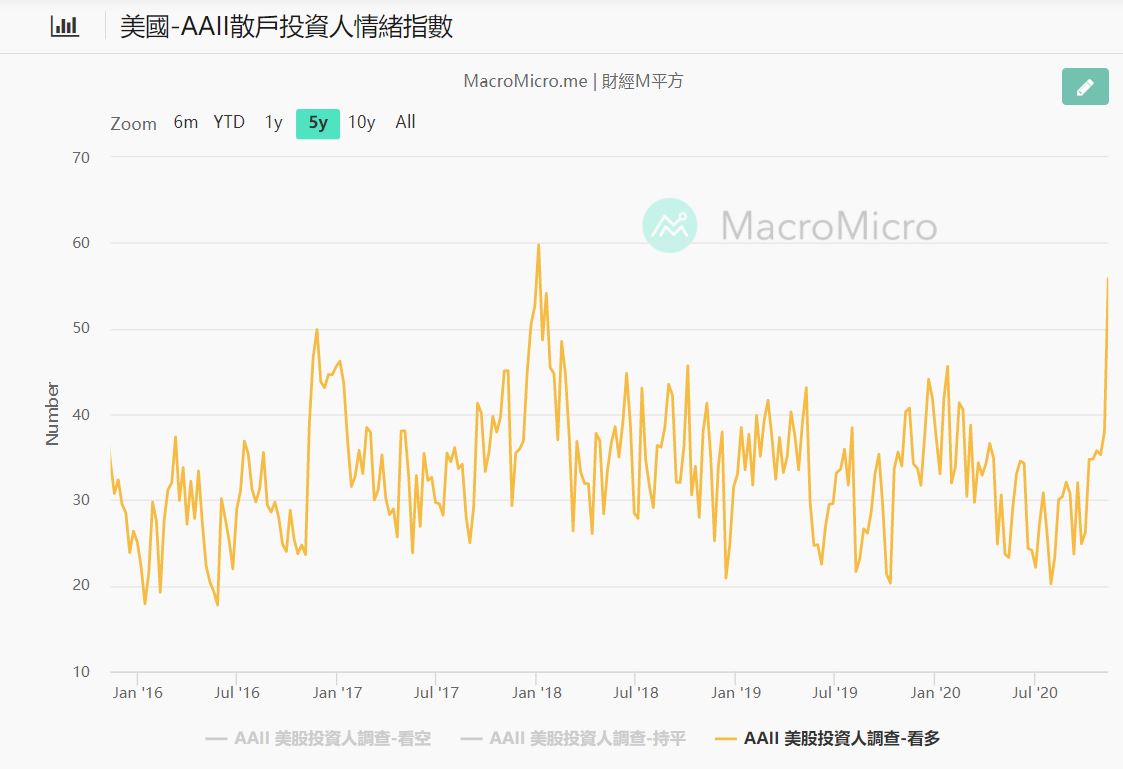Select the YTD zoom range
This screenshot has height=769, width=1123.
(x=229, y=122)
